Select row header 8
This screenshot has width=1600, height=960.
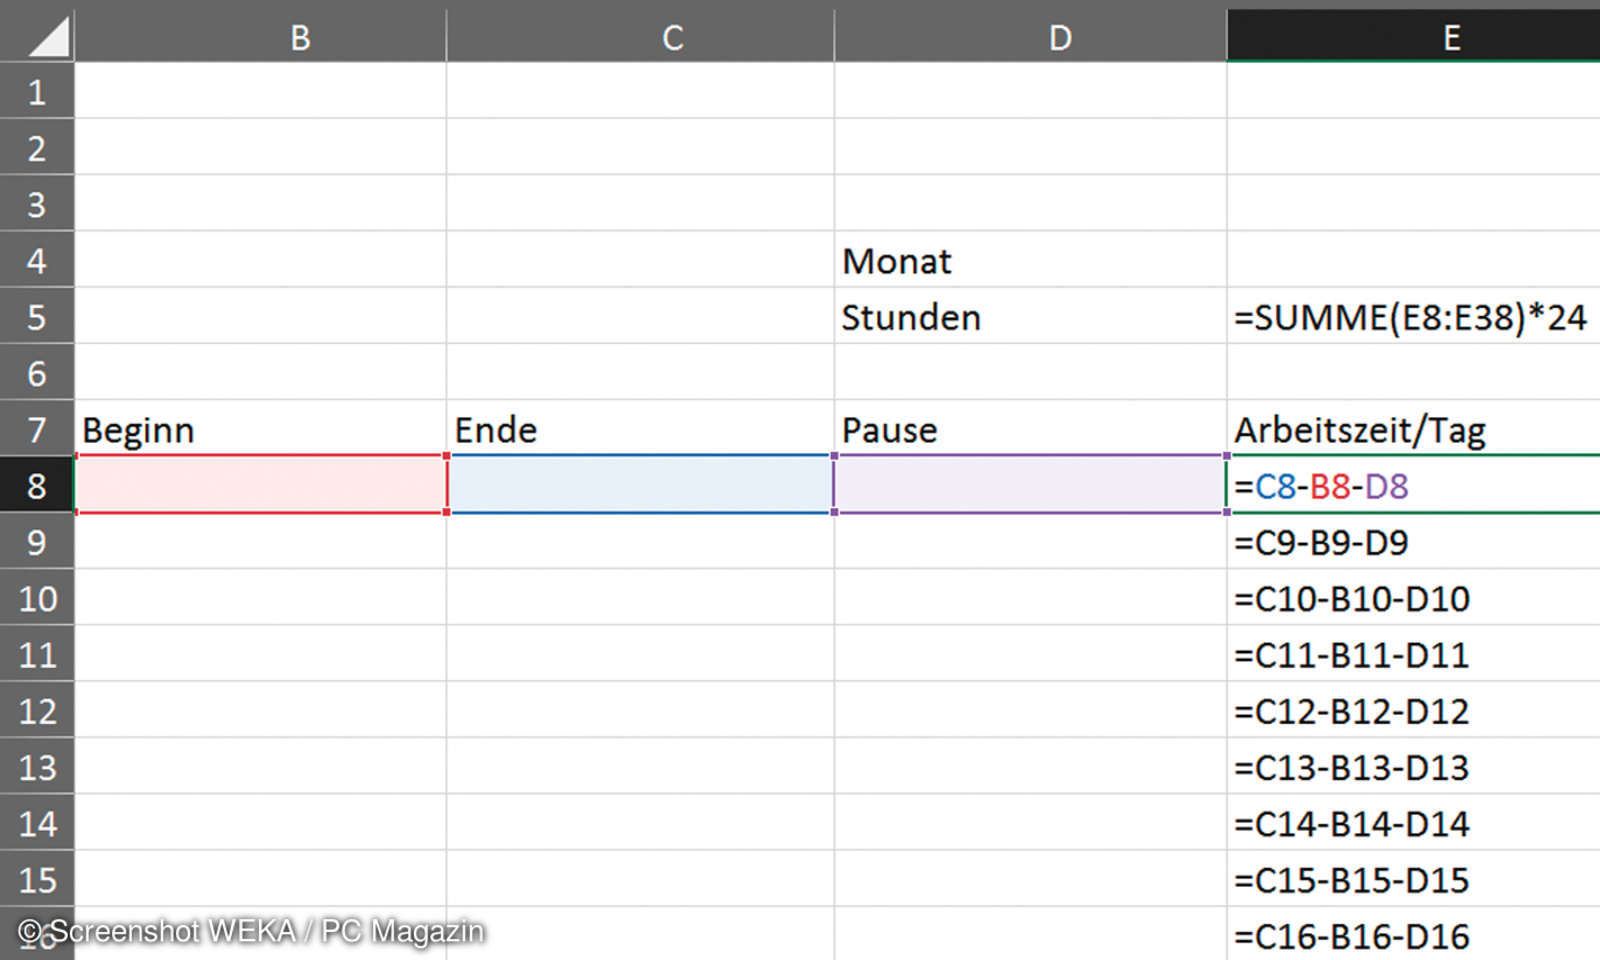pos(37,486)
